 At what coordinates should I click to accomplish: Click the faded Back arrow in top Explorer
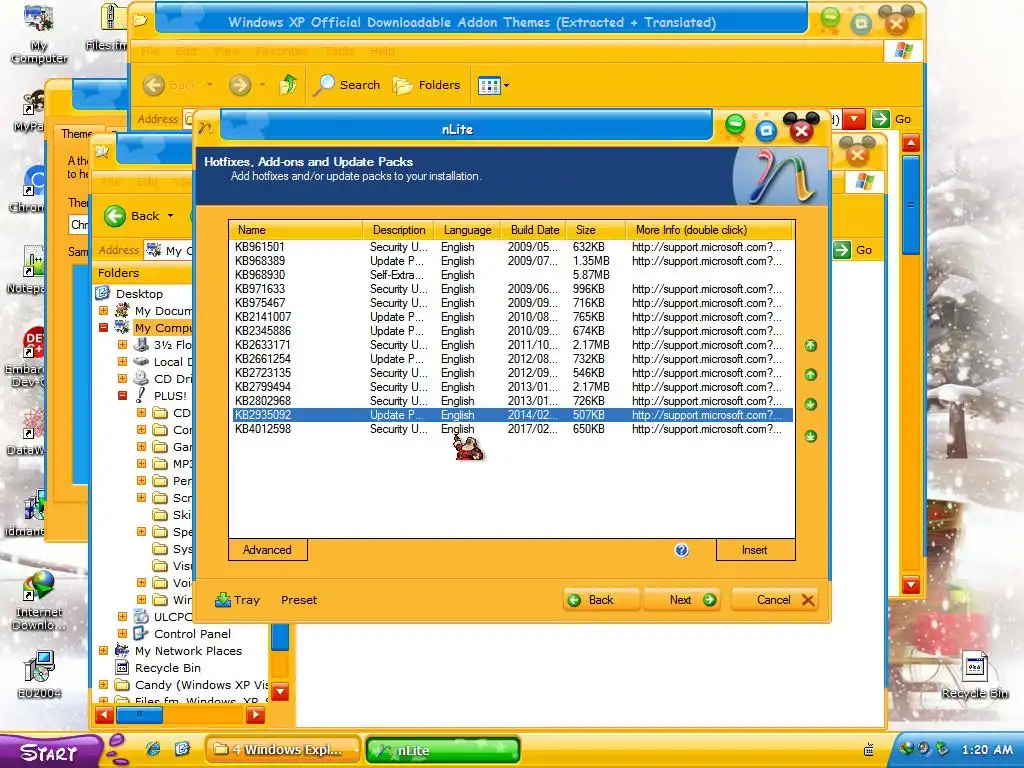(x=154, y=85)
